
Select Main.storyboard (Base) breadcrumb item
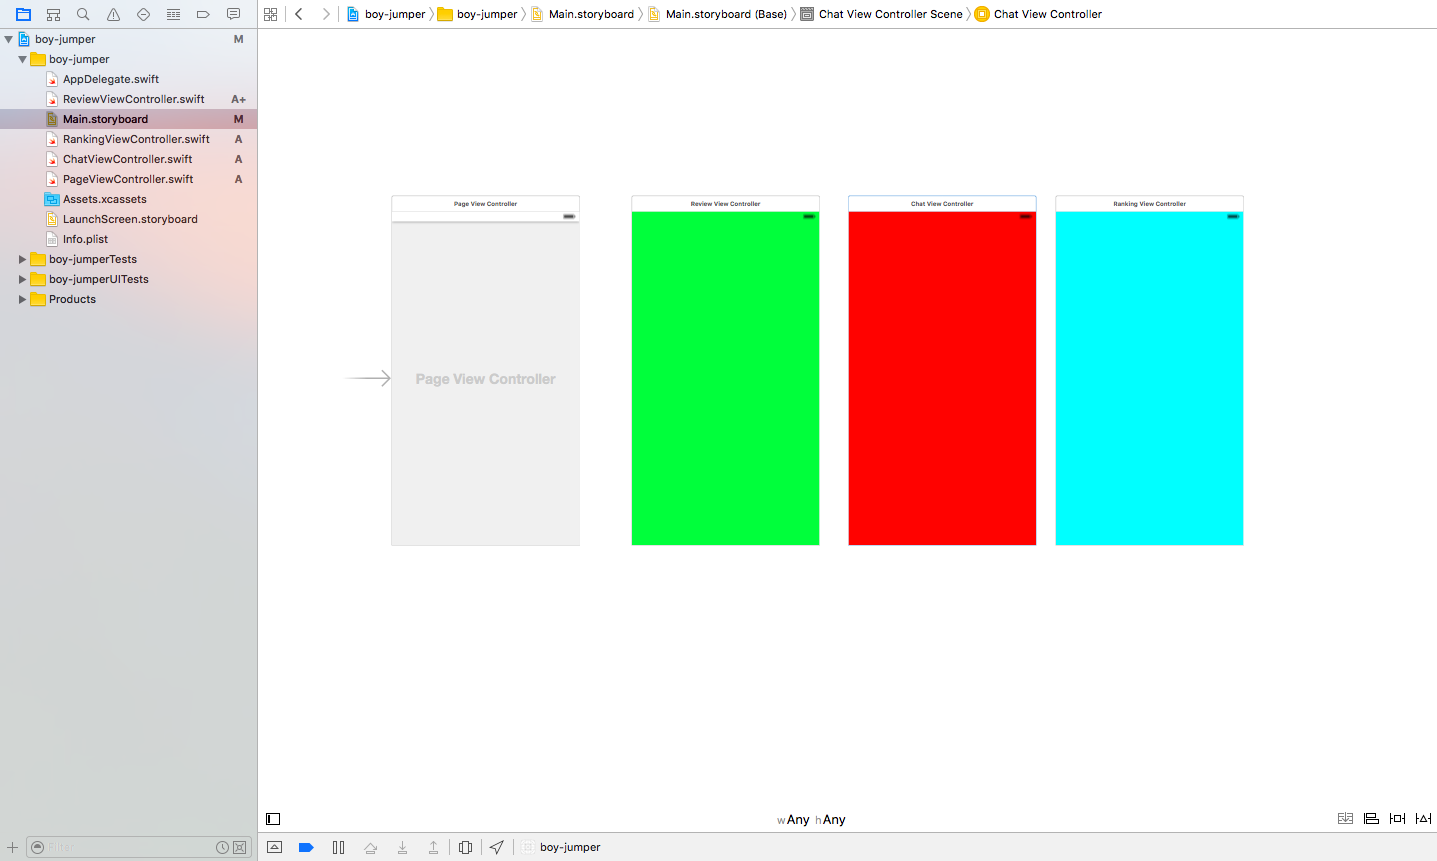(724, 14)
